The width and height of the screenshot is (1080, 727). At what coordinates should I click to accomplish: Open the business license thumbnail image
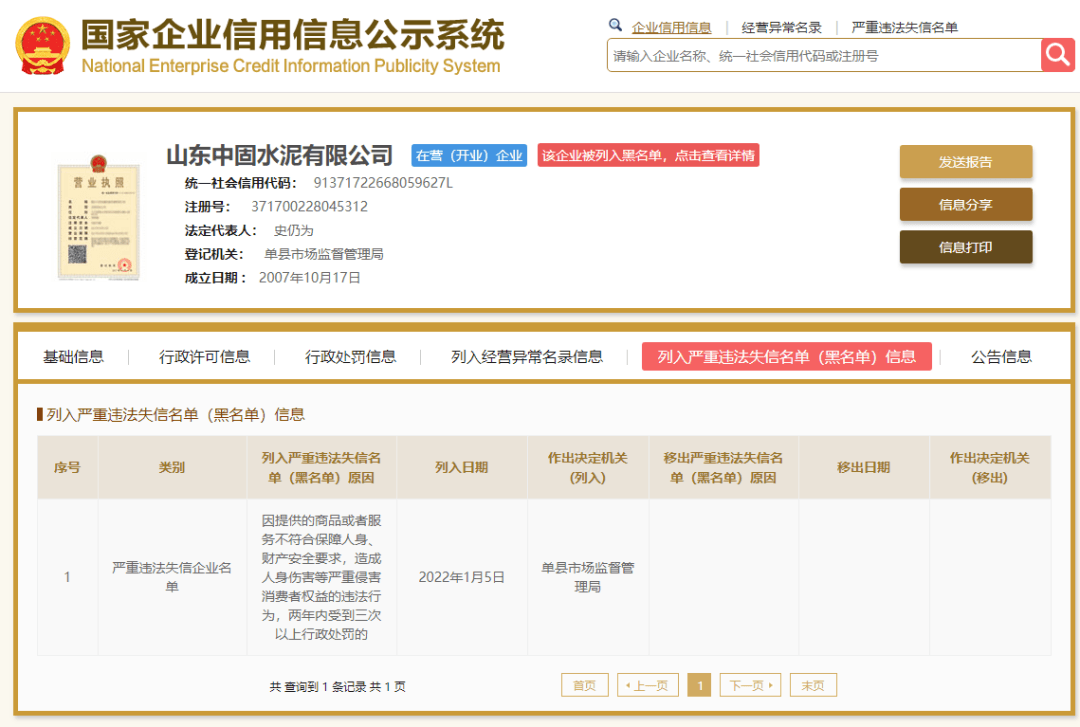[97, 217]
